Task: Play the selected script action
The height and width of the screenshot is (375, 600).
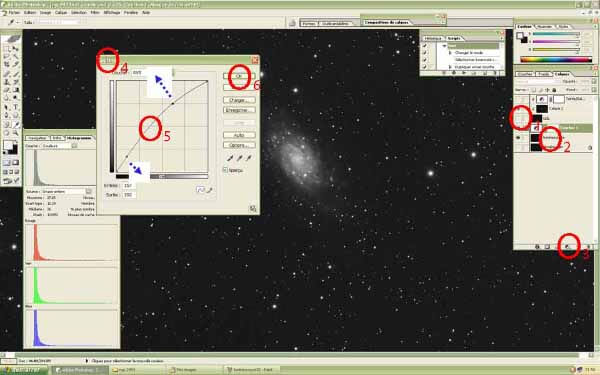Action: point(464,73)
